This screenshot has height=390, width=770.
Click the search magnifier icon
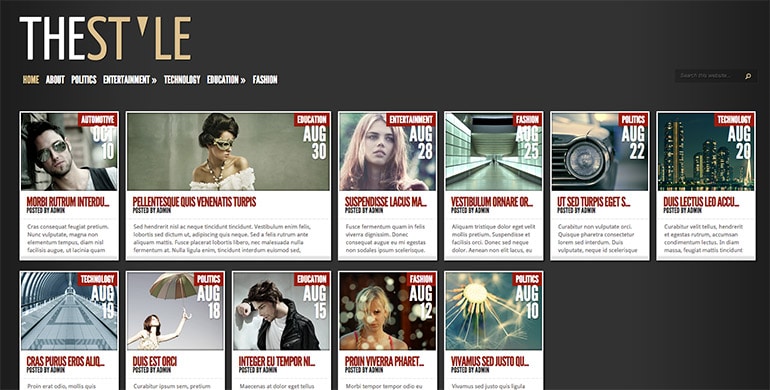click(748, 76)
